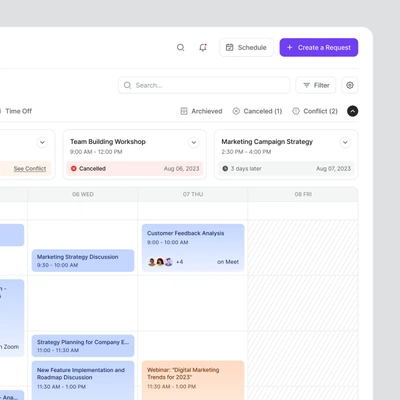This screenshot has width=400, height=400.
Task: Collapse cards with the black chevron-up button
Action: (352, 111)
